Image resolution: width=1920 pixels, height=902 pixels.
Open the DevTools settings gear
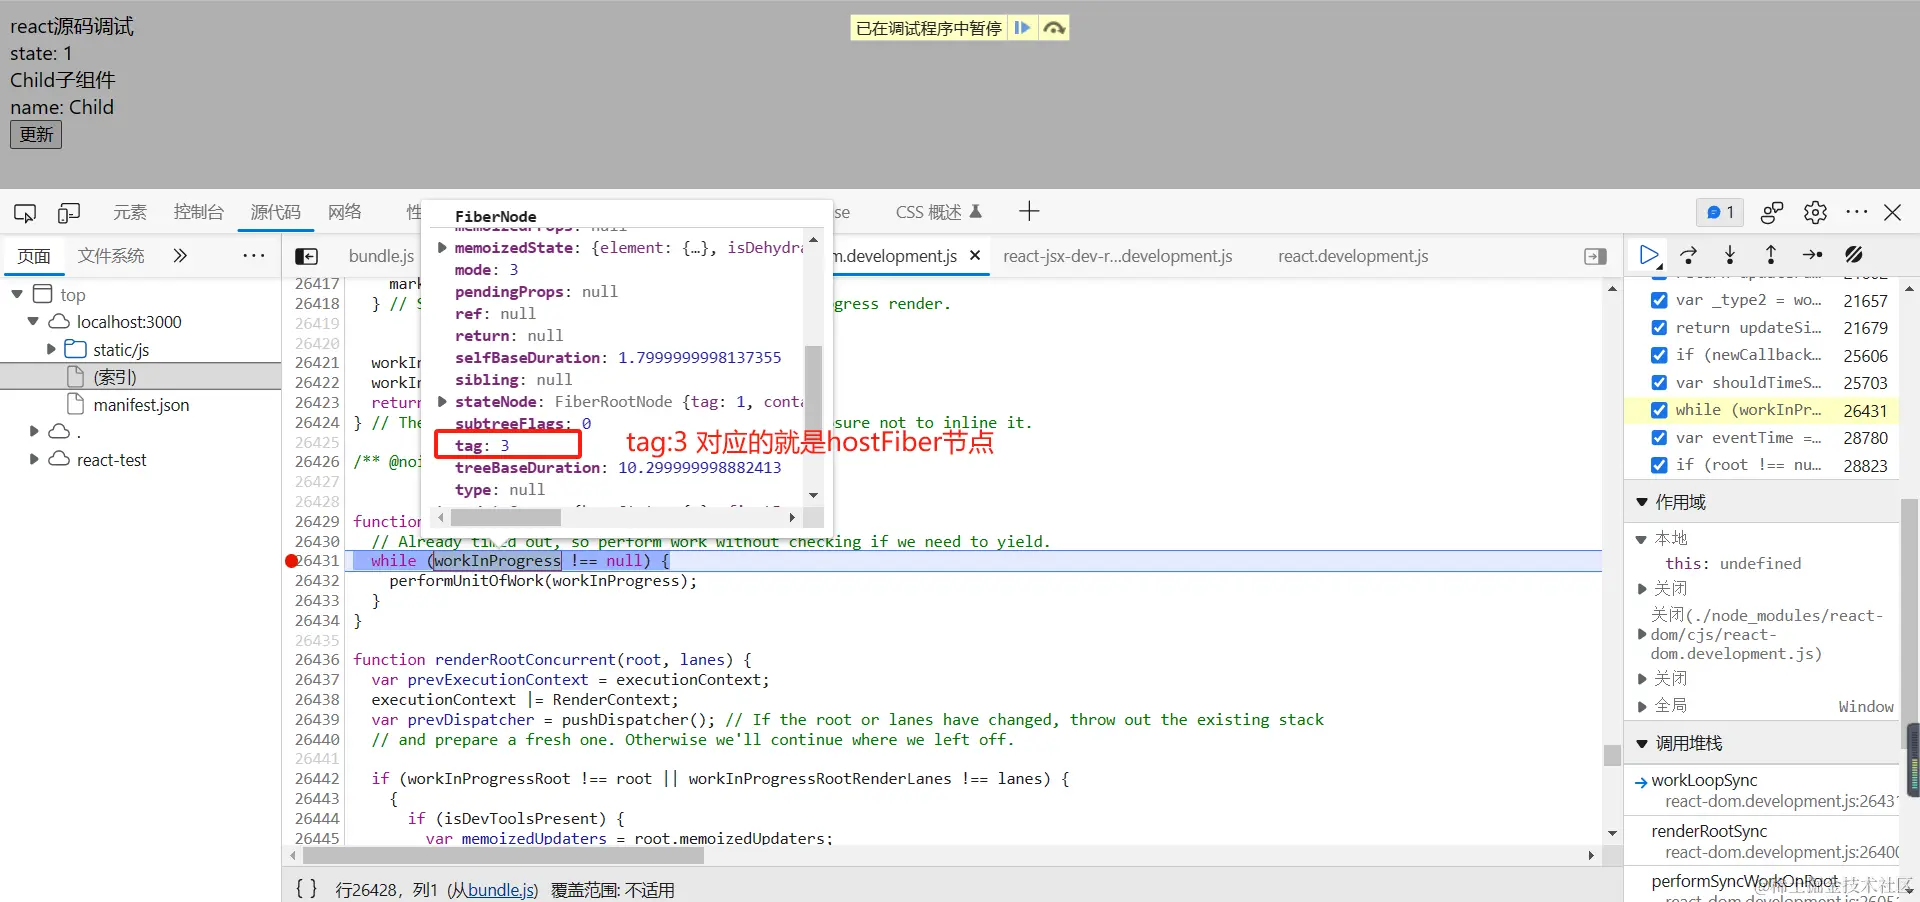tap(1815, 212)
